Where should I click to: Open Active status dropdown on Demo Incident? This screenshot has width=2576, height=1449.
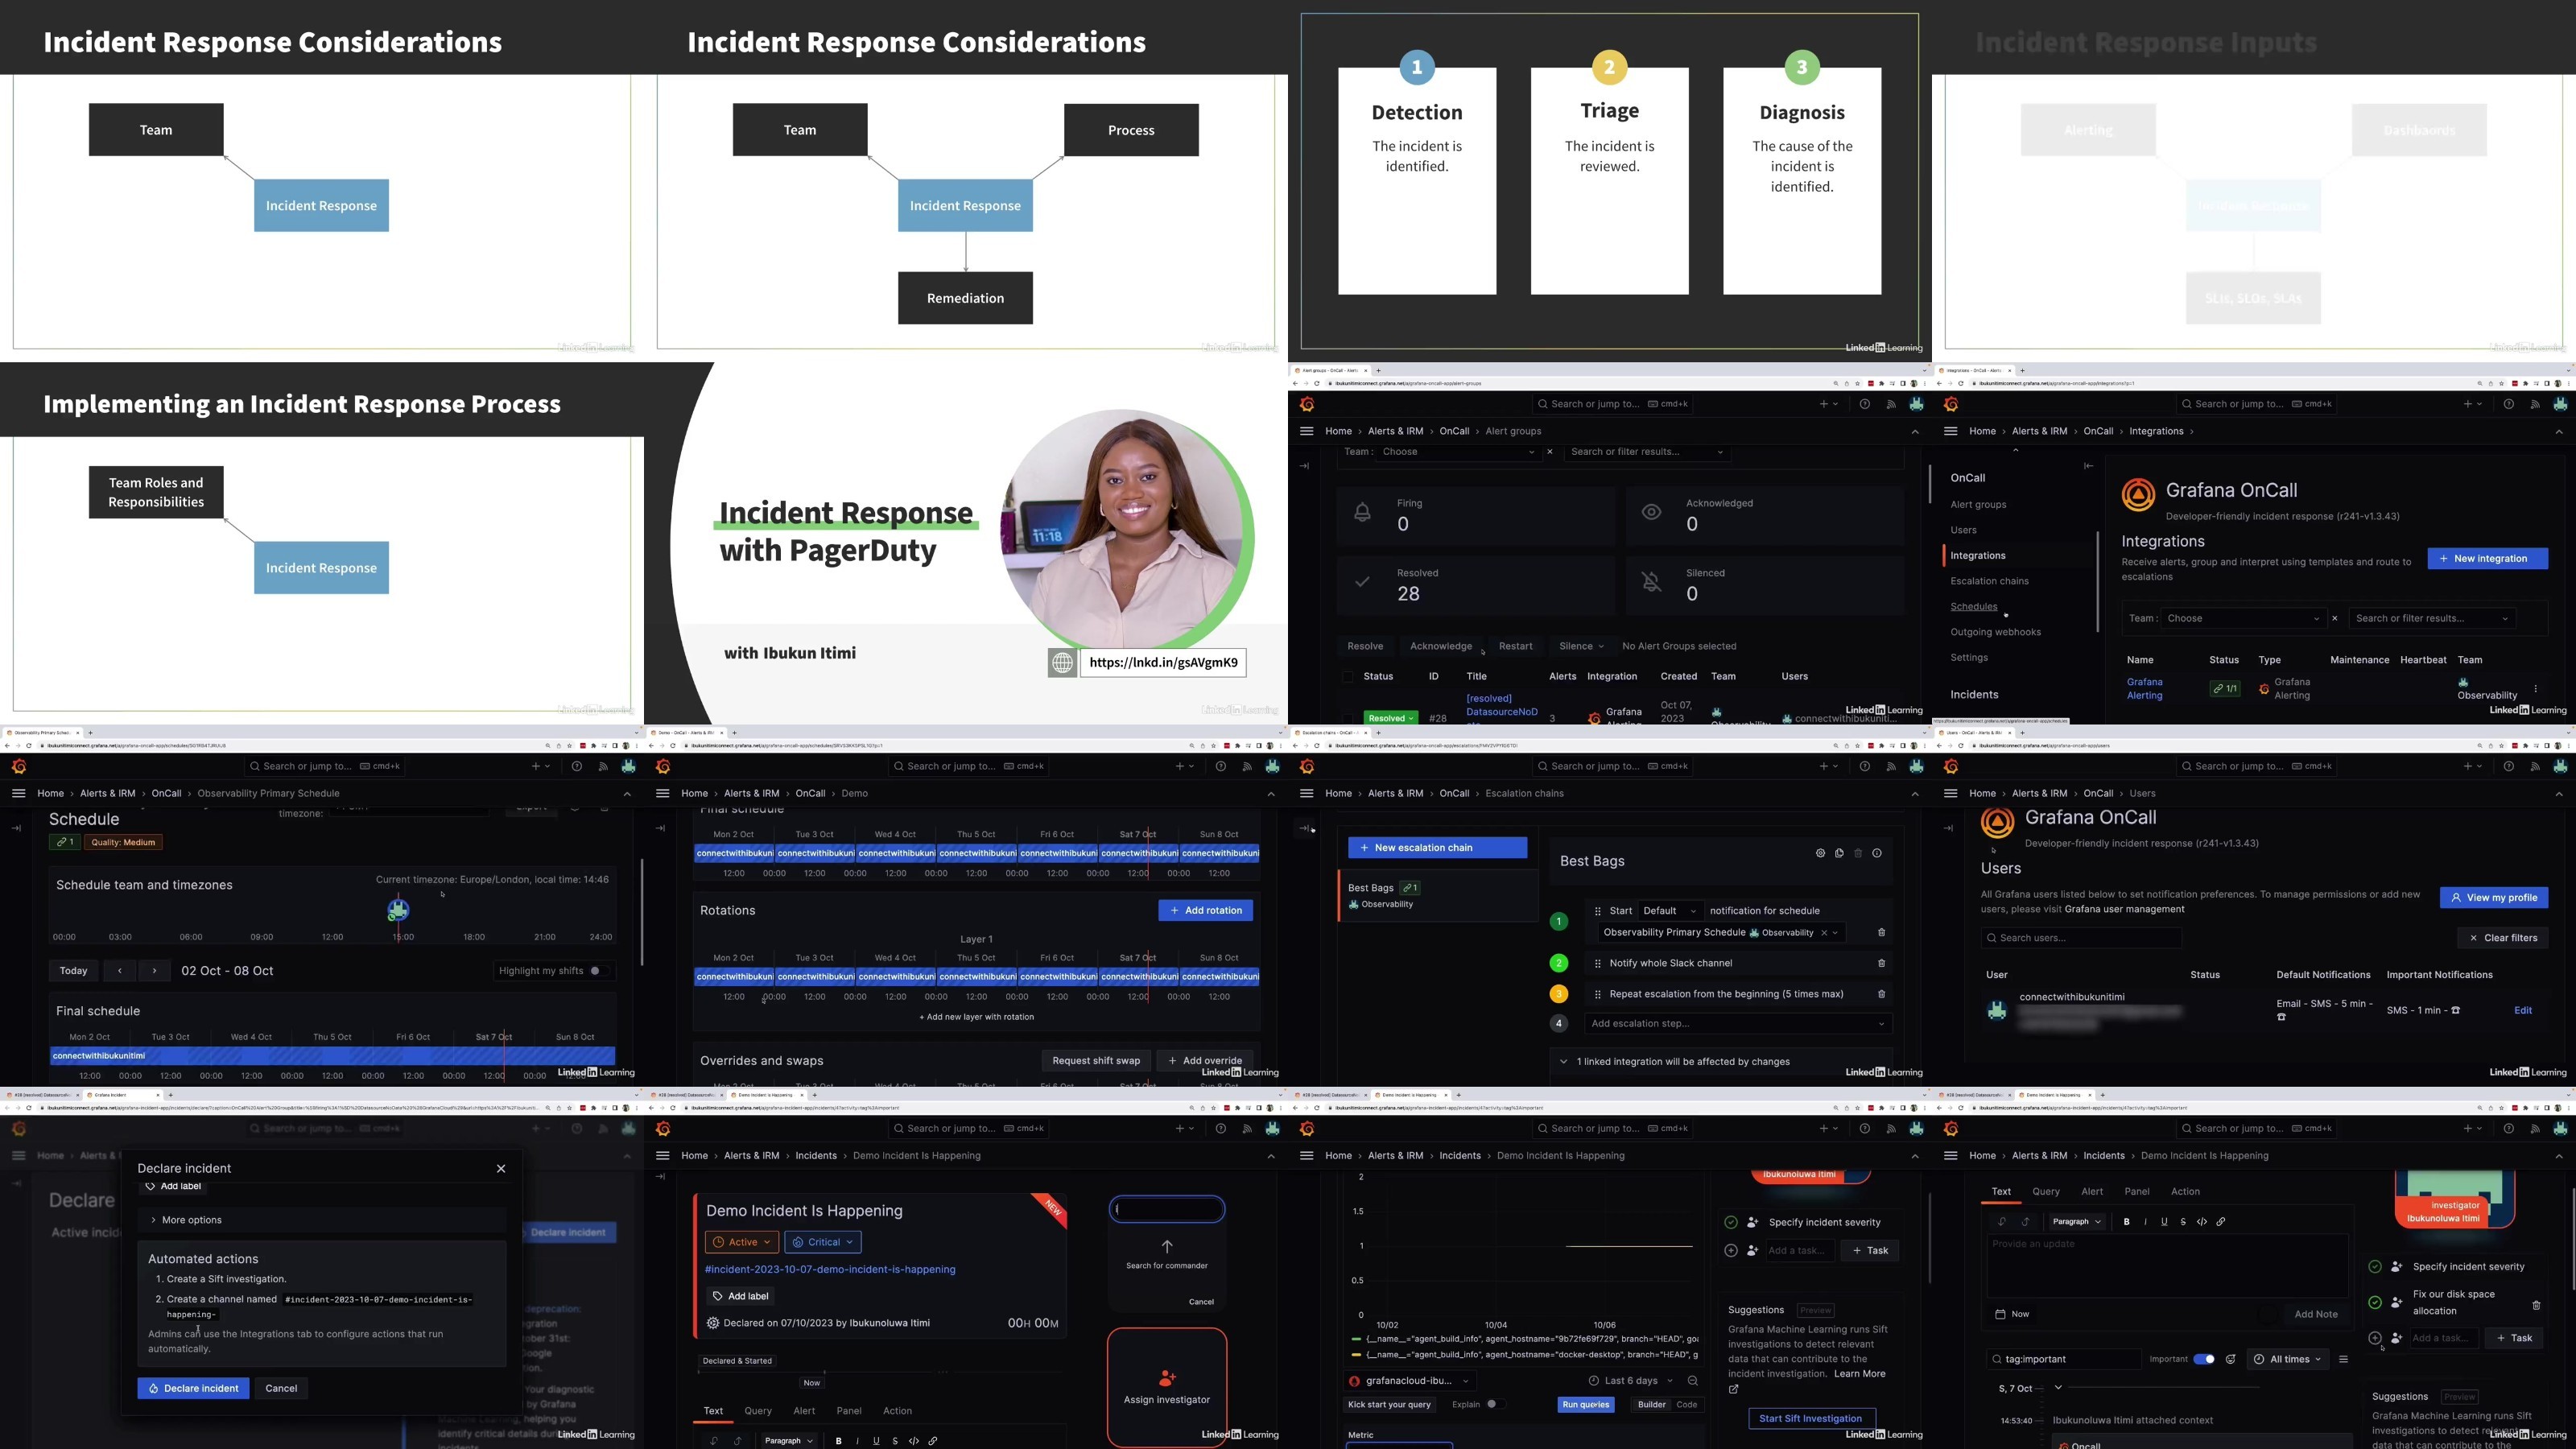tap(743, 1242)
